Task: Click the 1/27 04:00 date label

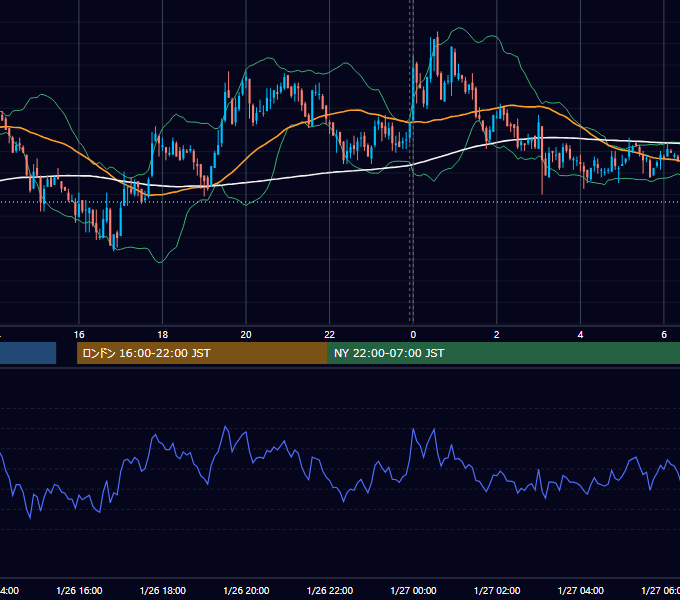Action: pyautogui.click(x=581, y=591)
